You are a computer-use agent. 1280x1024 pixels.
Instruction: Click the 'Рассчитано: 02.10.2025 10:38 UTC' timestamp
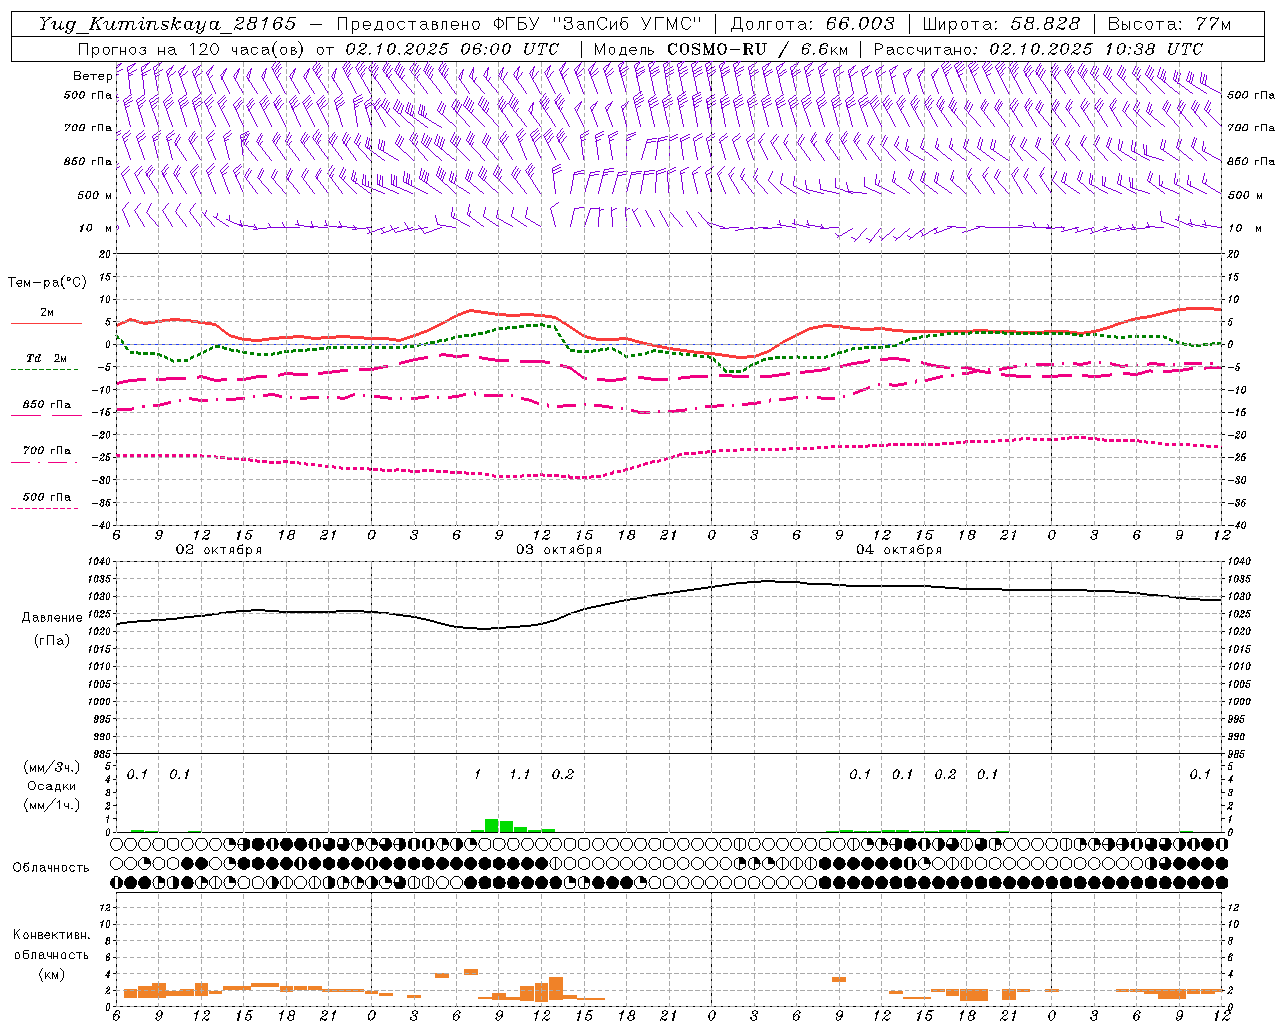coord(1038,49)
